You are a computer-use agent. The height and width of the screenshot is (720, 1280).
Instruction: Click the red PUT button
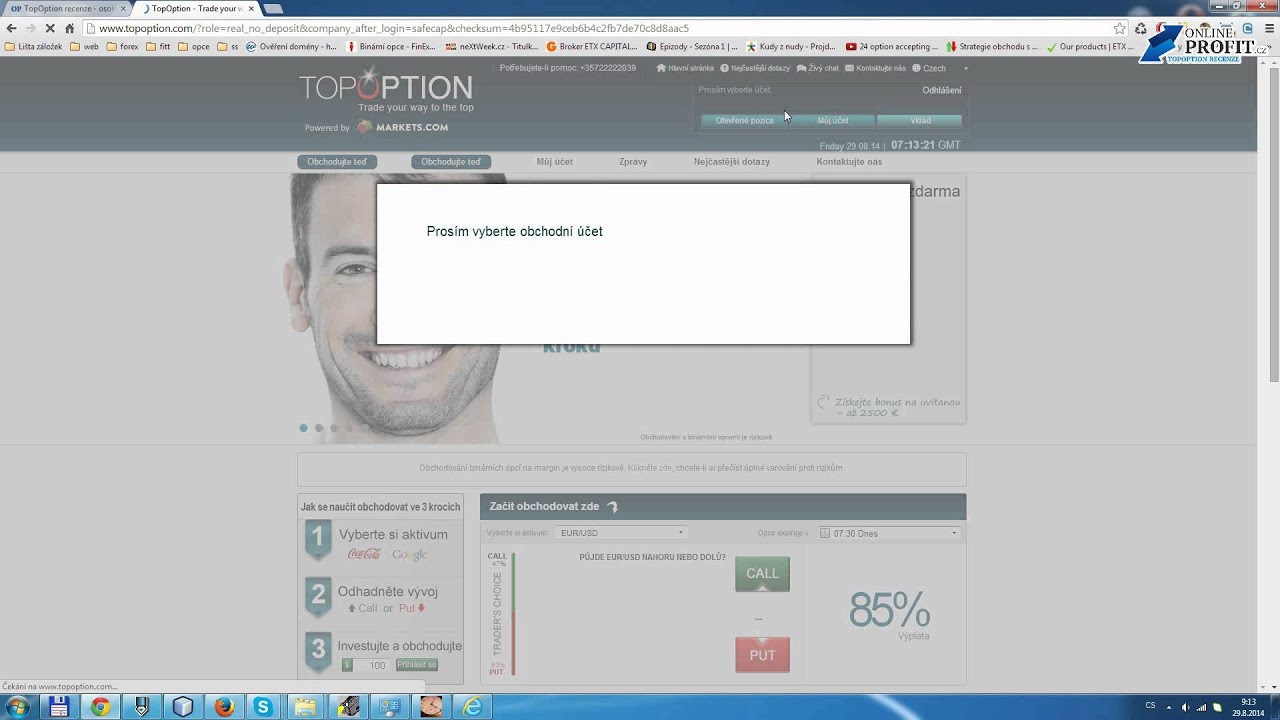tap(762, 655)
